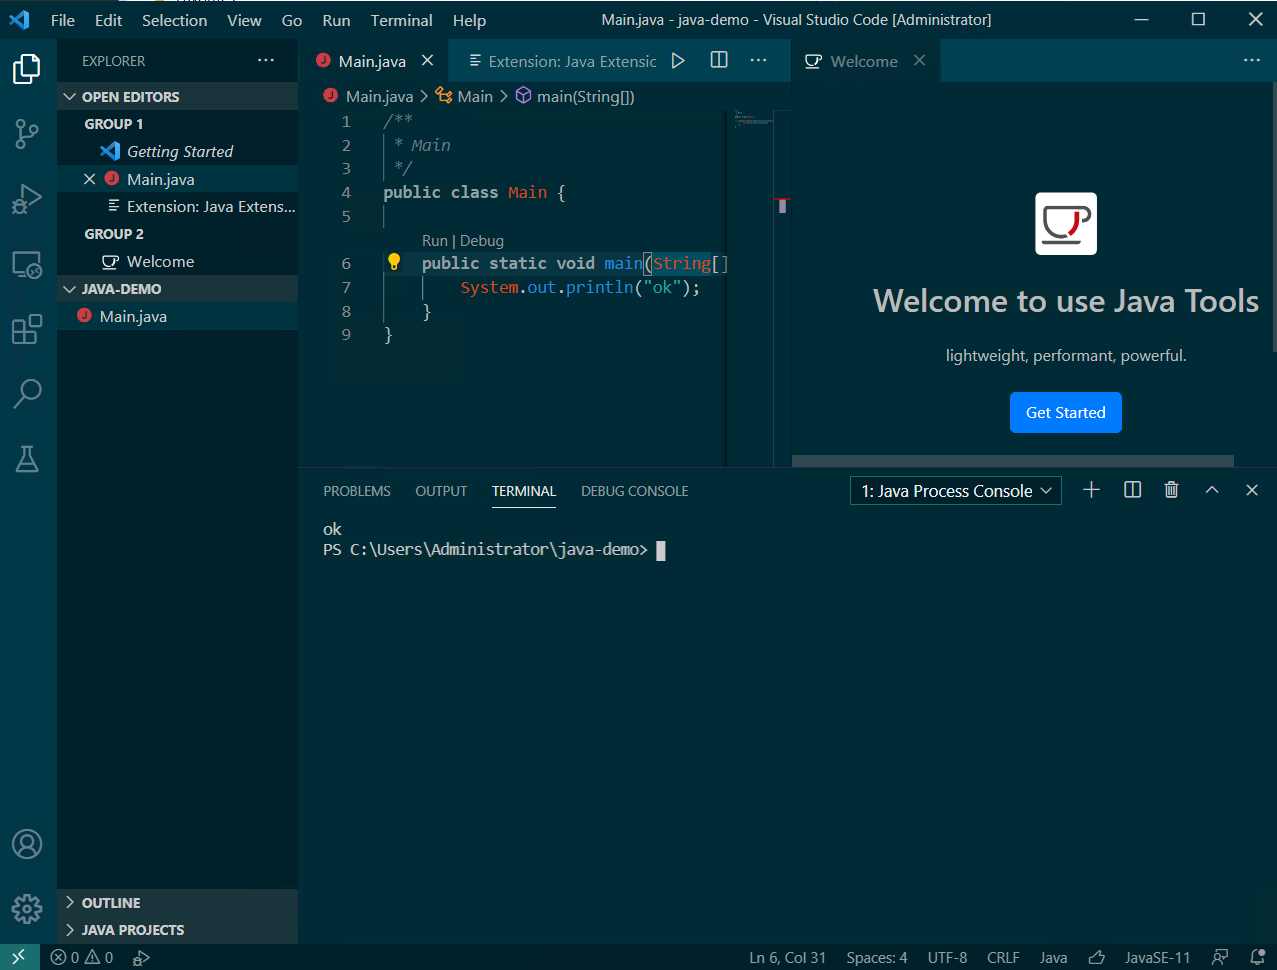Click the lightbulb quick fix icon
The width and height of the screenshot is (1277, 970).
coord(394,263)
